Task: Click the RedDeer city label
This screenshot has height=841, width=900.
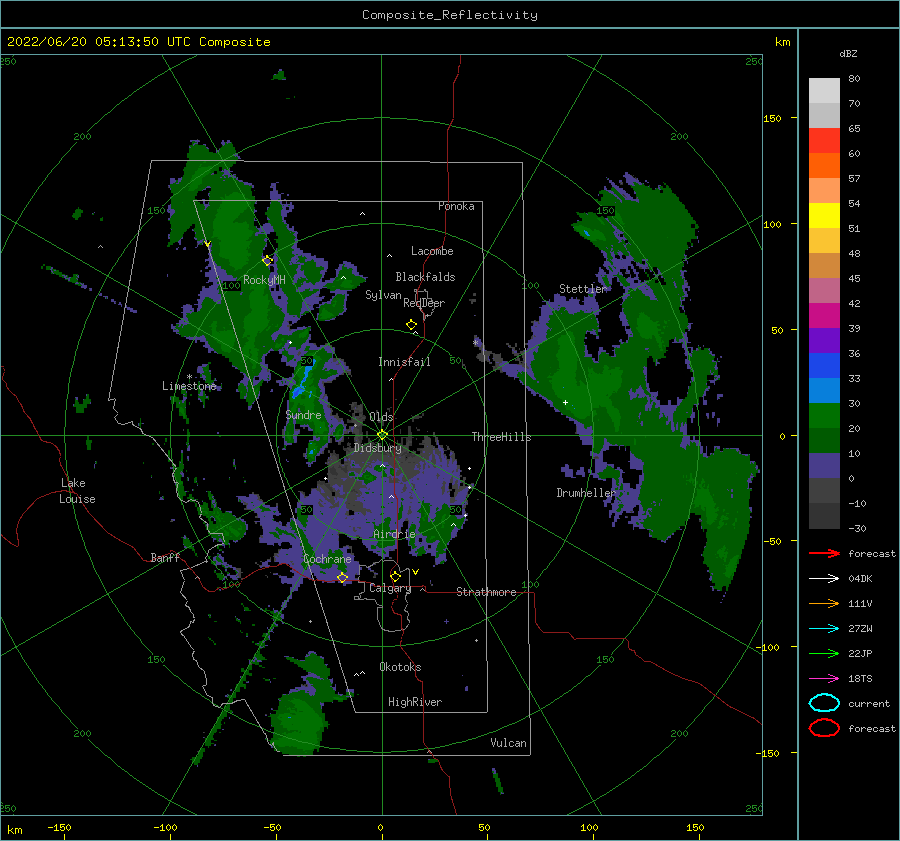Action: click(x=424, y=303)
